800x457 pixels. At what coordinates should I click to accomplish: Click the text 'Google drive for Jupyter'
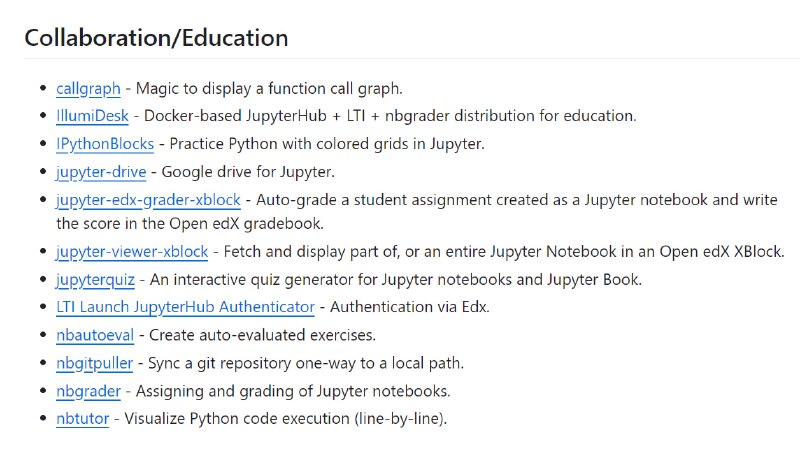pos(246,172)
